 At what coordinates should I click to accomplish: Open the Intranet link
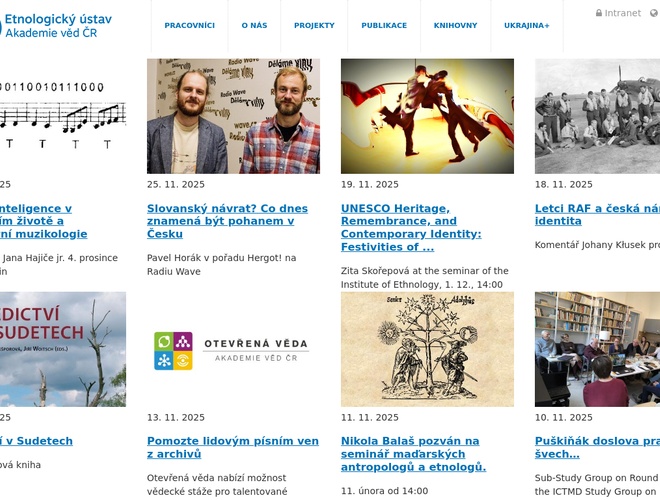coord(623,13)
